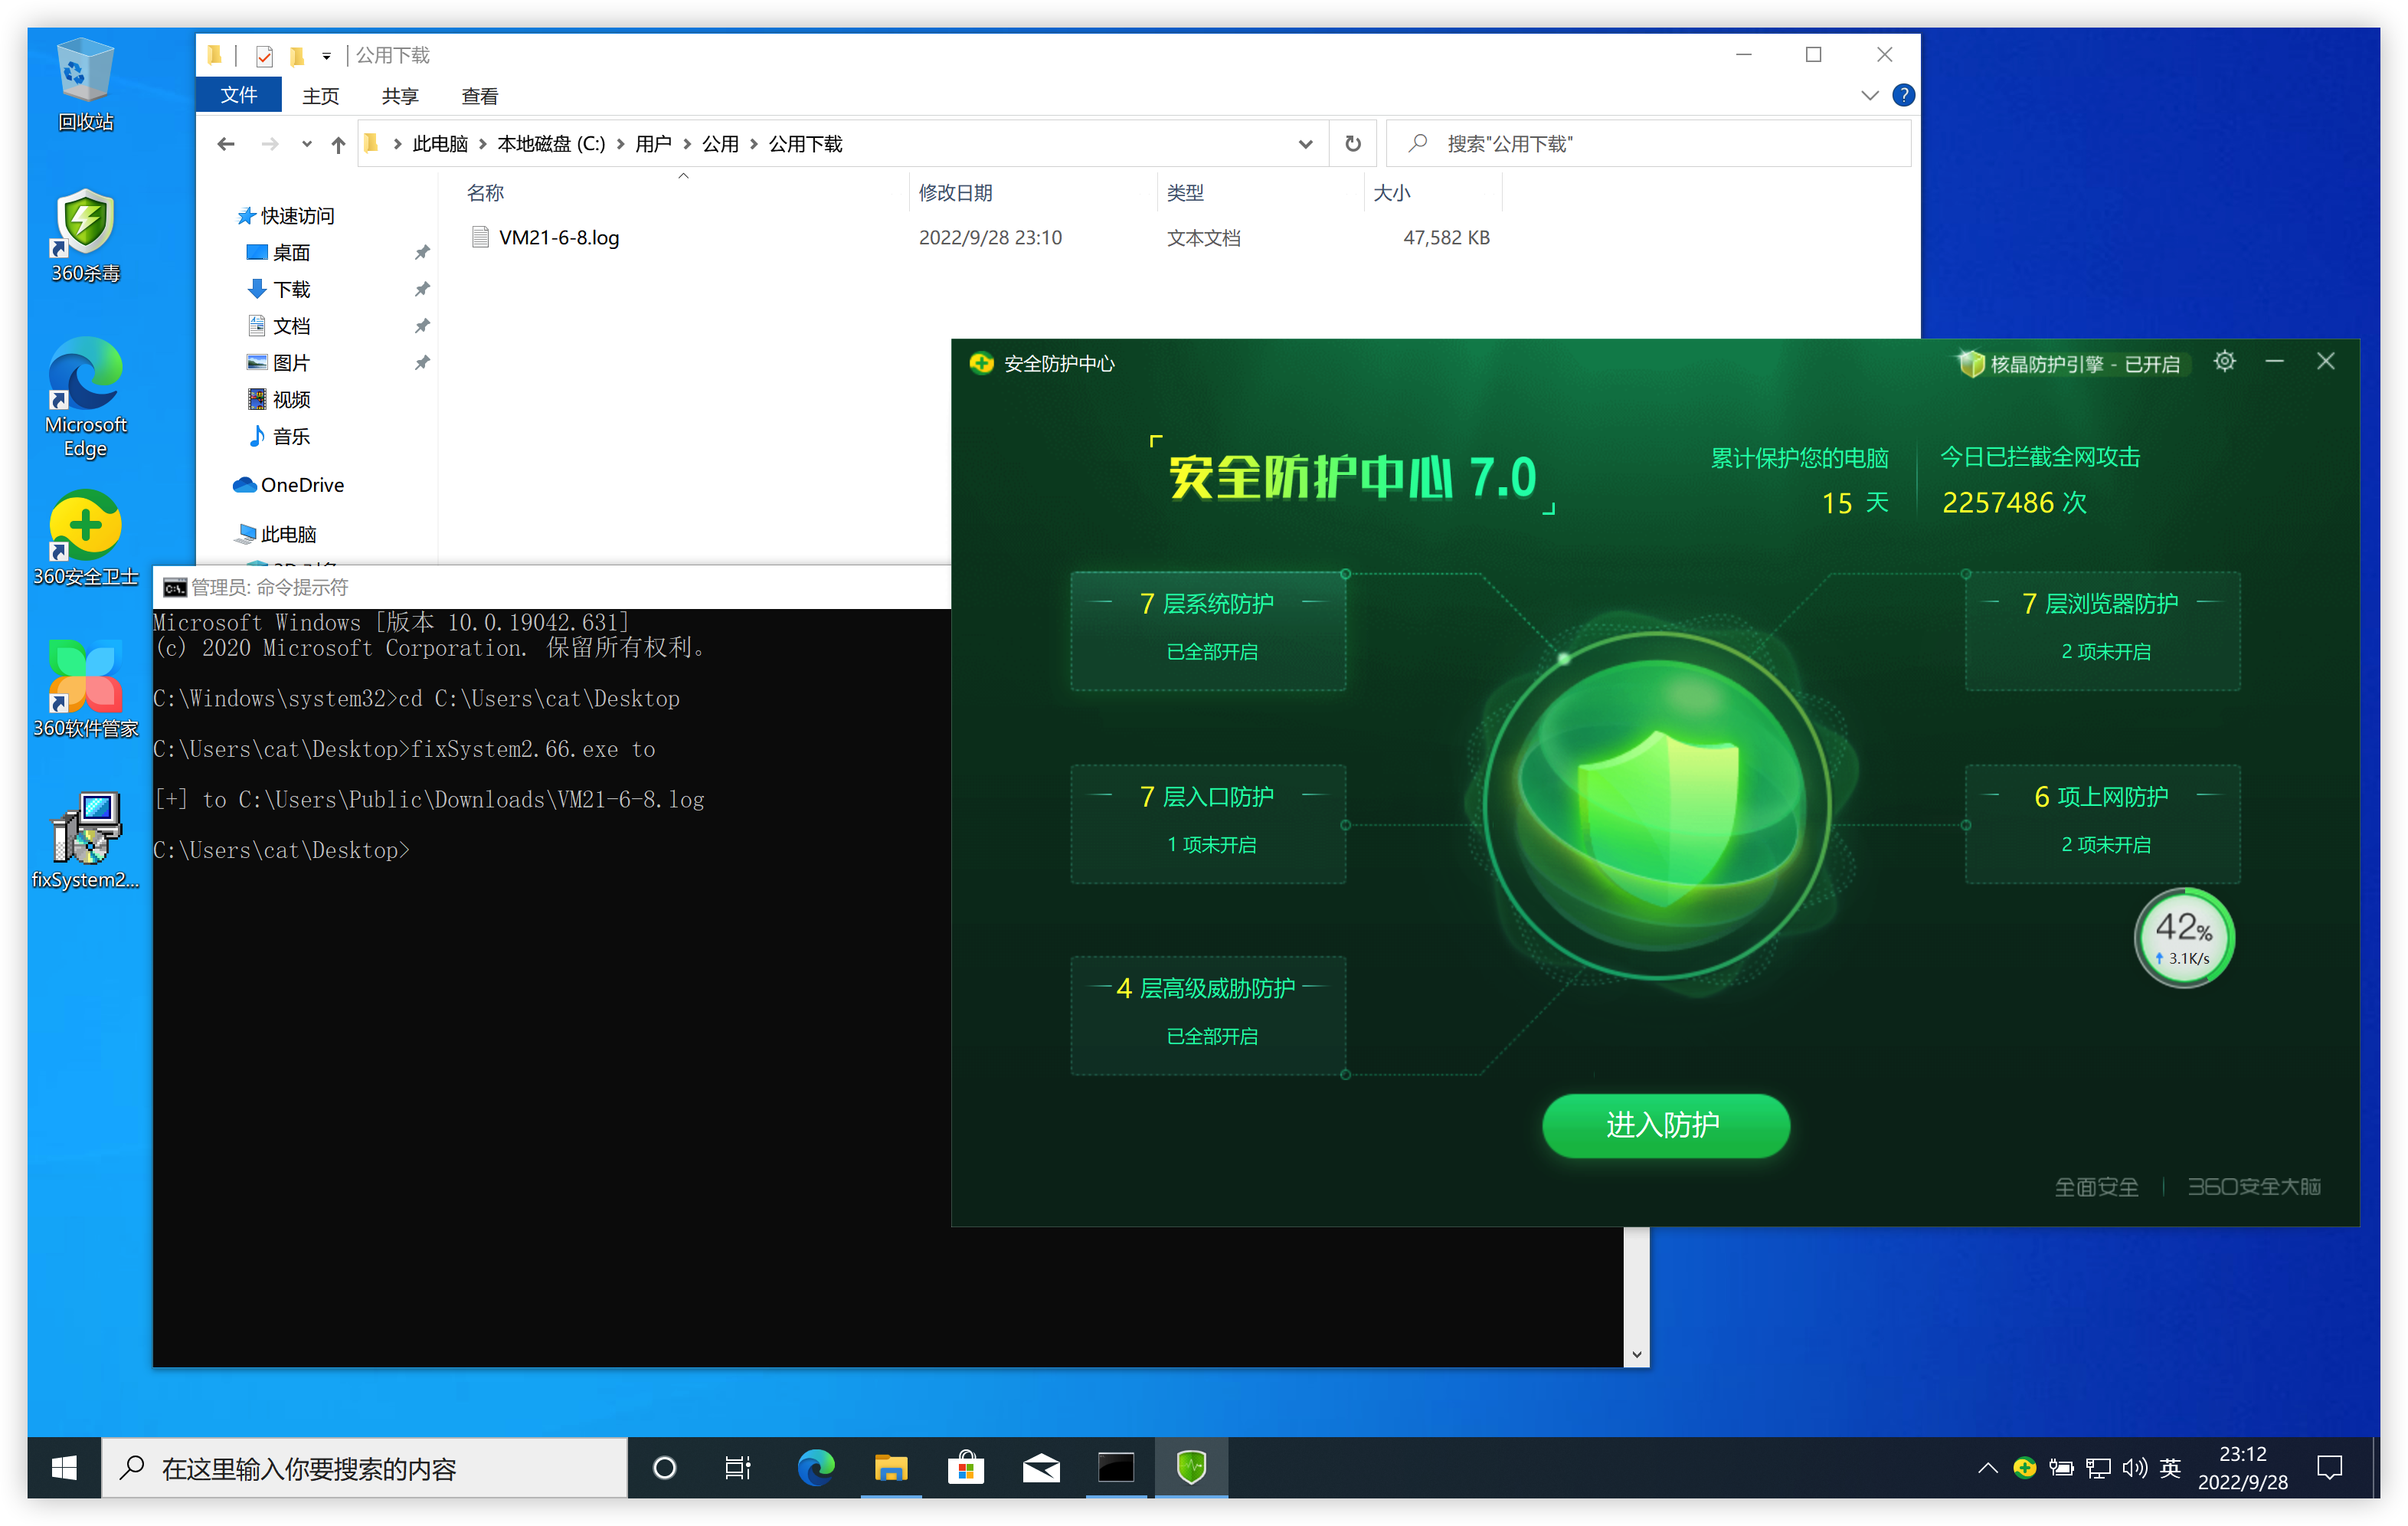This screenshot has width=2408, height=1526.
Task: Open the 360 security center settings gear
Action: pos(2224,362)
